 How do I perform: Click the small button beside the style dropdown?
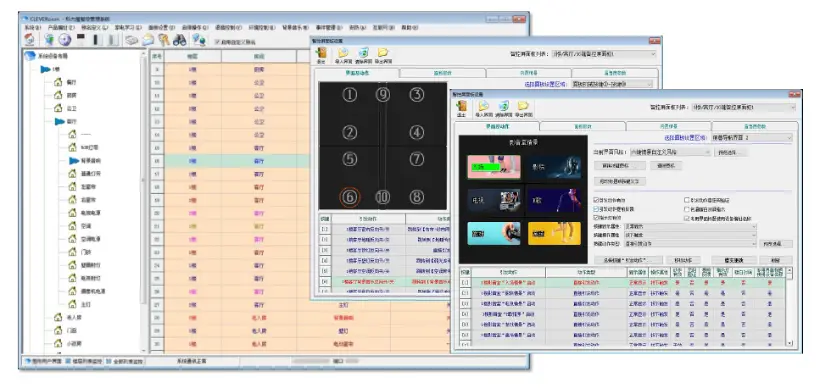(x=731, y=152)
